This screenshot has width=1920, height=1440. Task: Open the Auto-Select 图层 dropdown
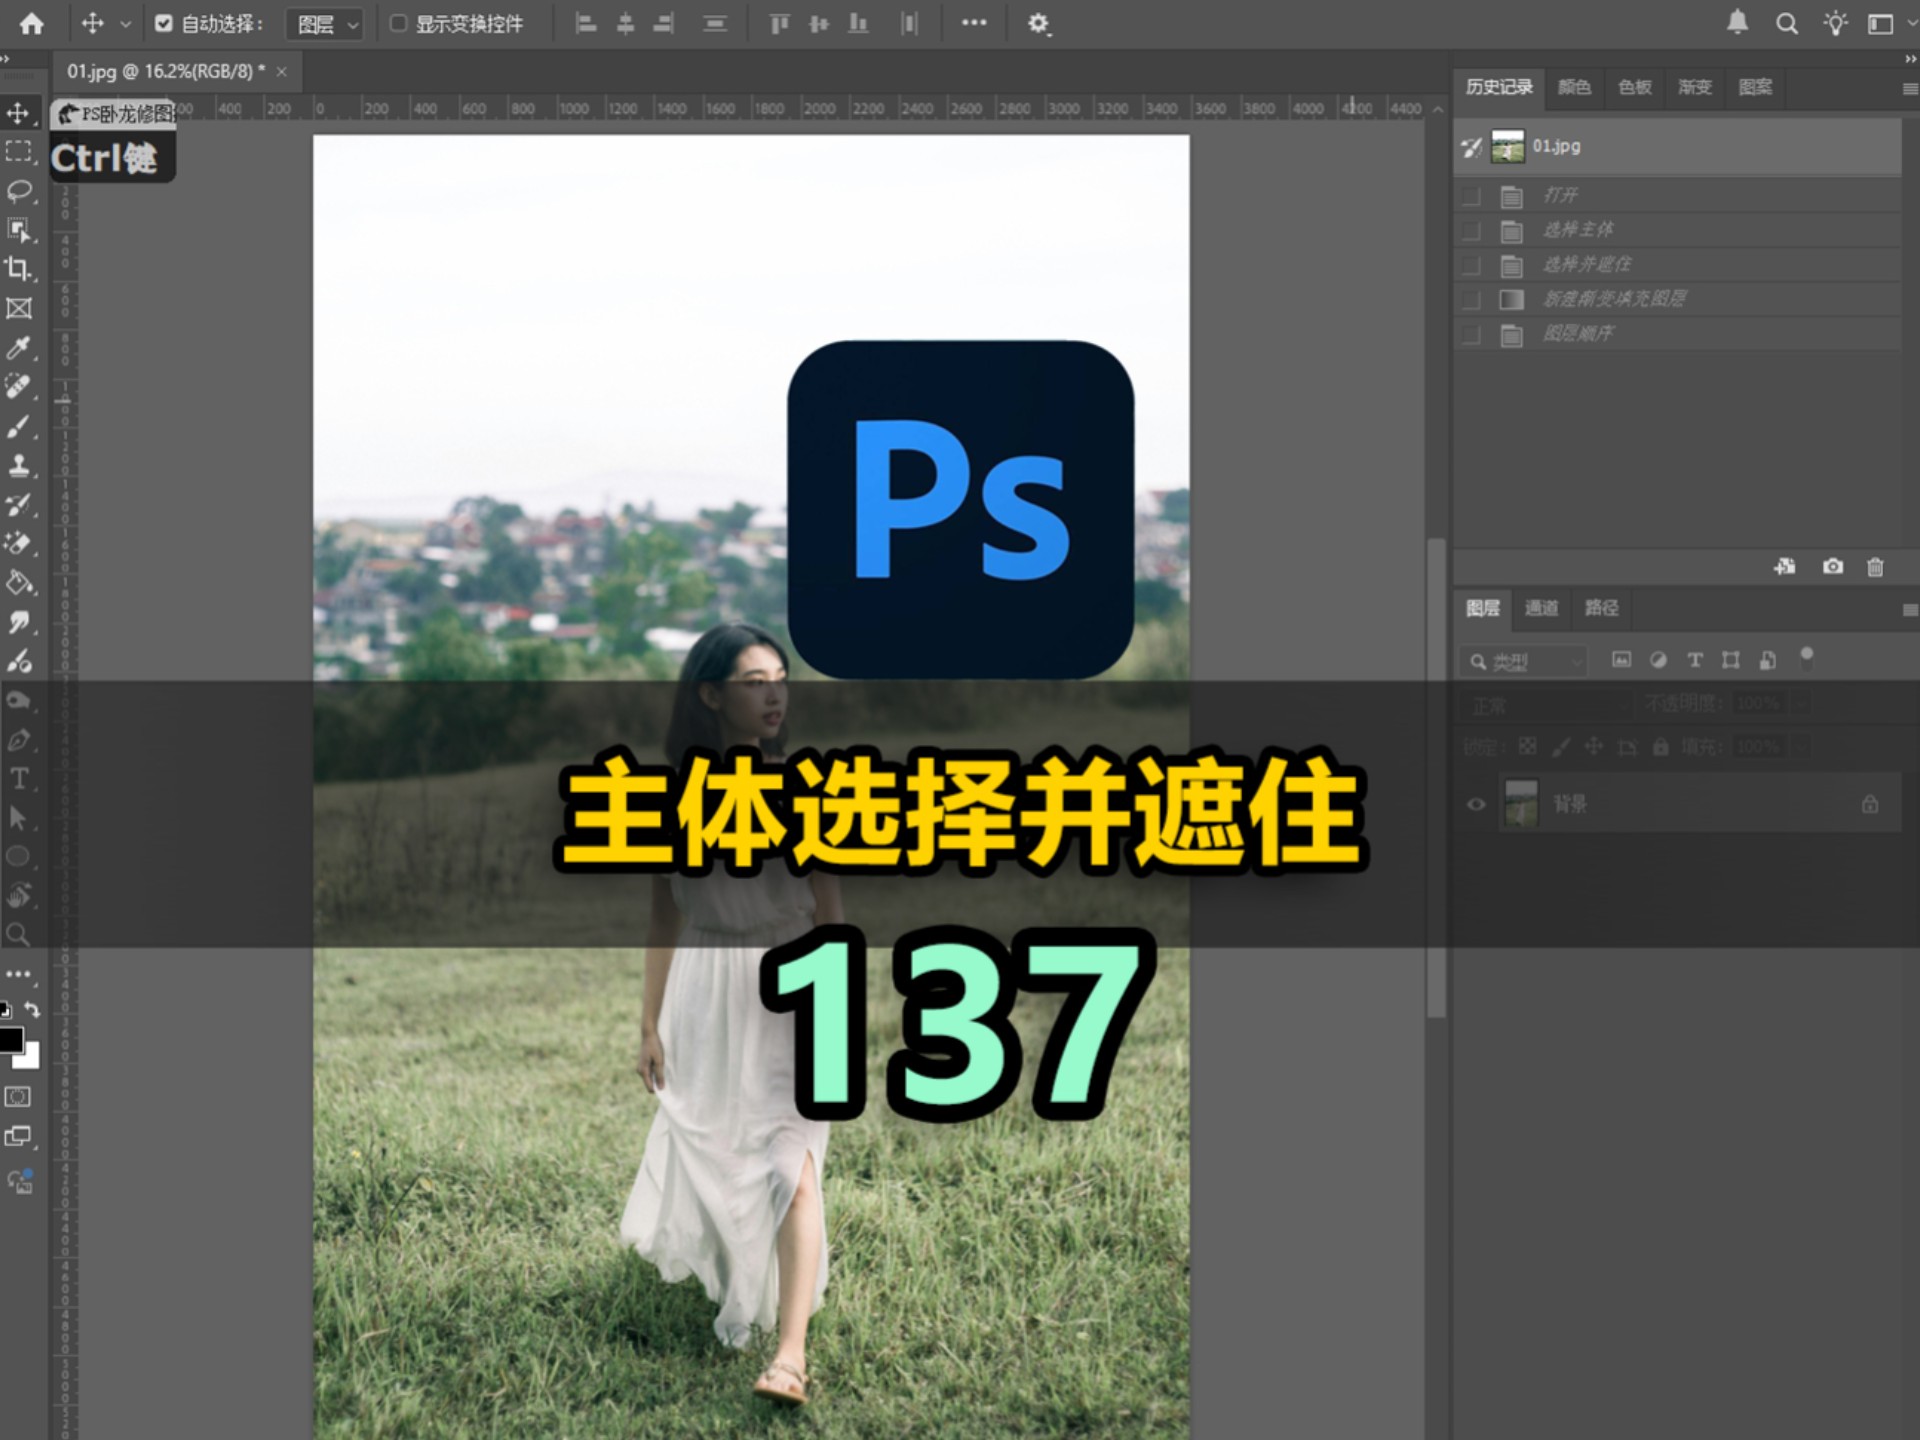(325, 24)
